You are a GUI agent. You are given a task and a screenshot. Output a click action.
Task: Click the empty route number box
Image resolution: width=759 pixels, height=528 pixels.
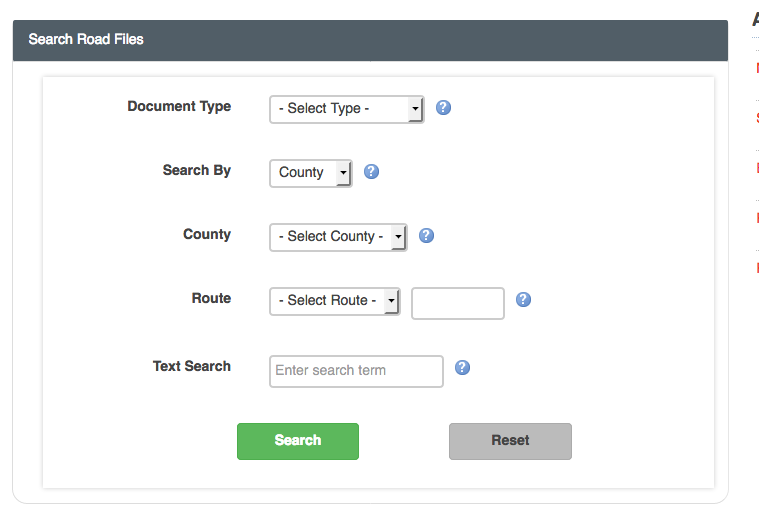[457, 303]
